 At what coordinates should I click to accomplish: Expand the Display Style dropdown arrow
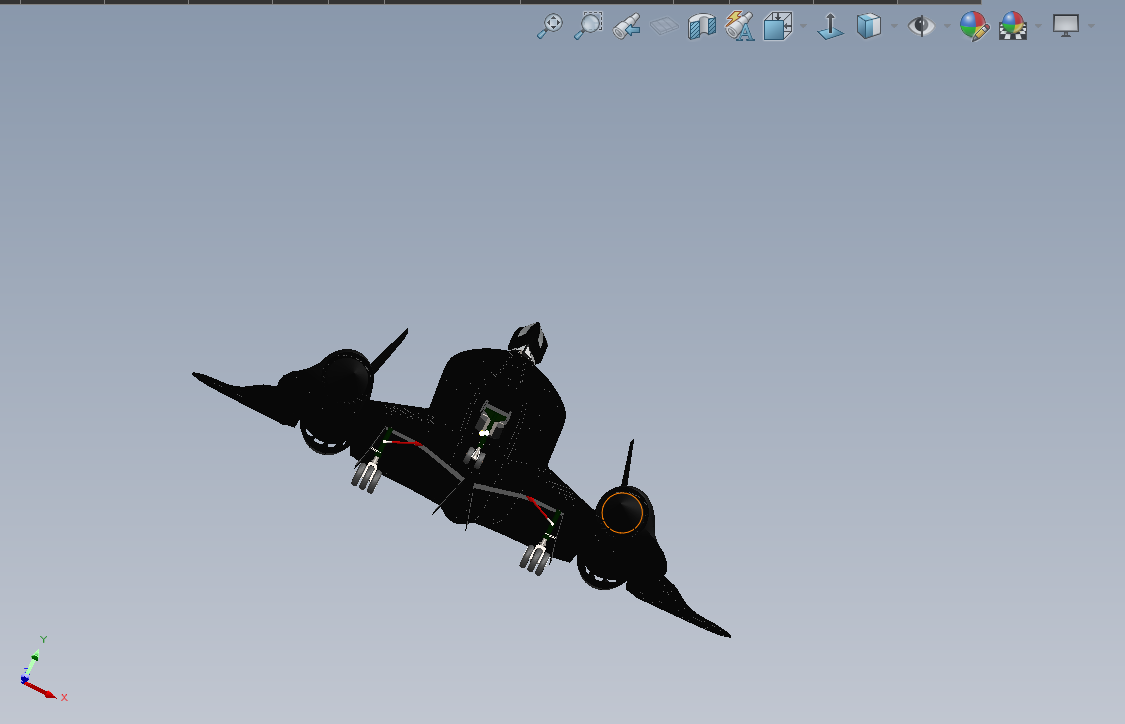tap(894, 27)
